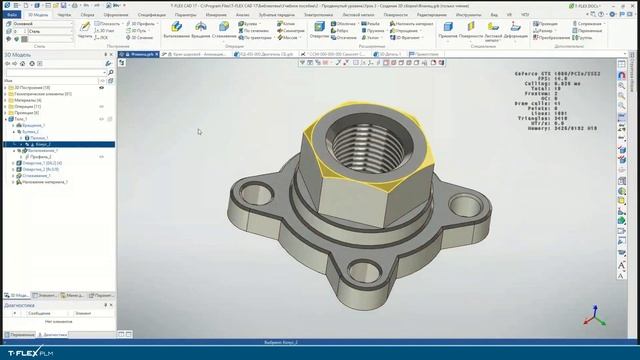Open the Отверстие (Hole) tool
640x360 pixels.
click(319, 30)
